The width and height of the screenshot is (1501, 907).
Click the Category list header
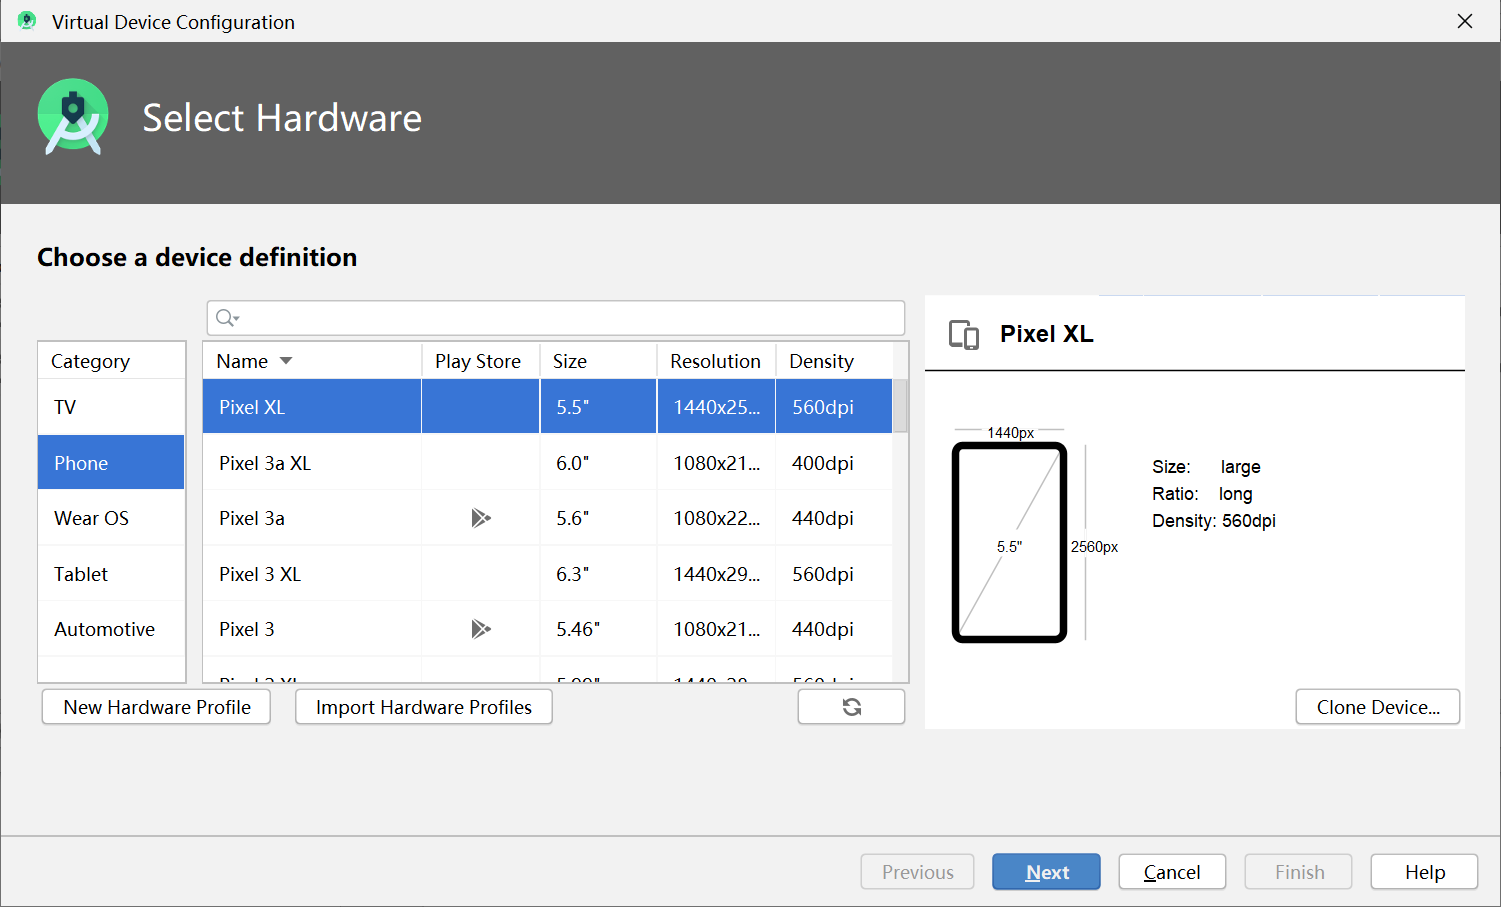(x=111, y=361)
